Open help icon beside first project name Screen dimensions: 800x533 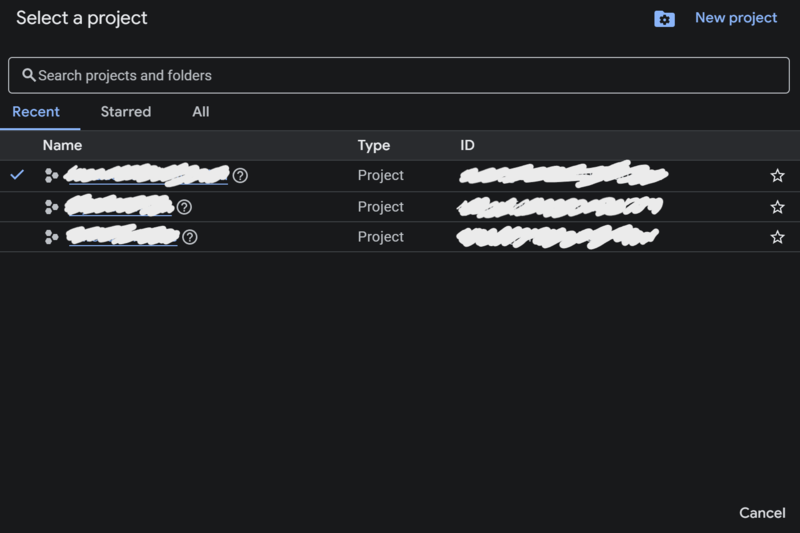click(240, 175)
